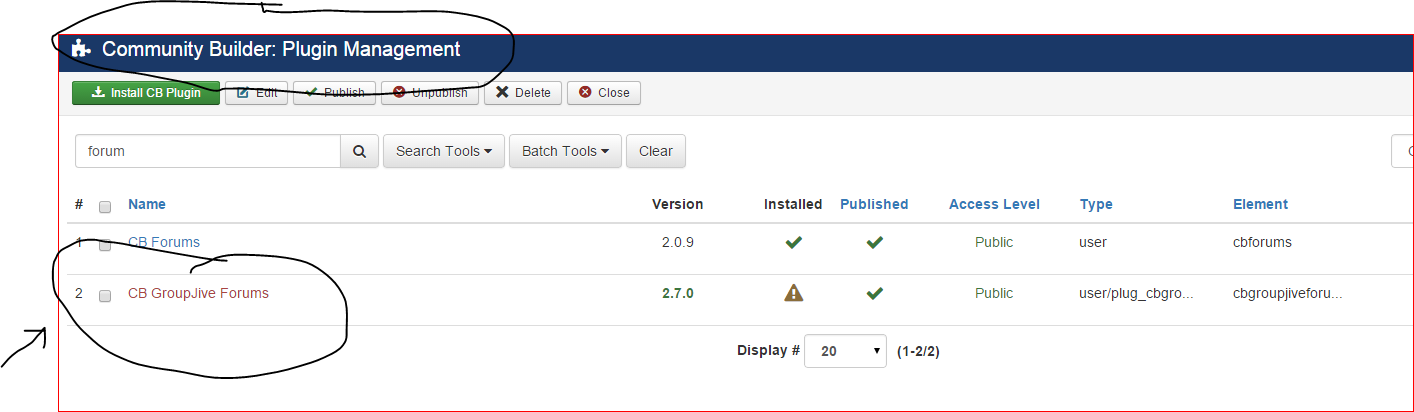
Task: Click the Edit toolbar button
Action: click(x=257, y=93)
